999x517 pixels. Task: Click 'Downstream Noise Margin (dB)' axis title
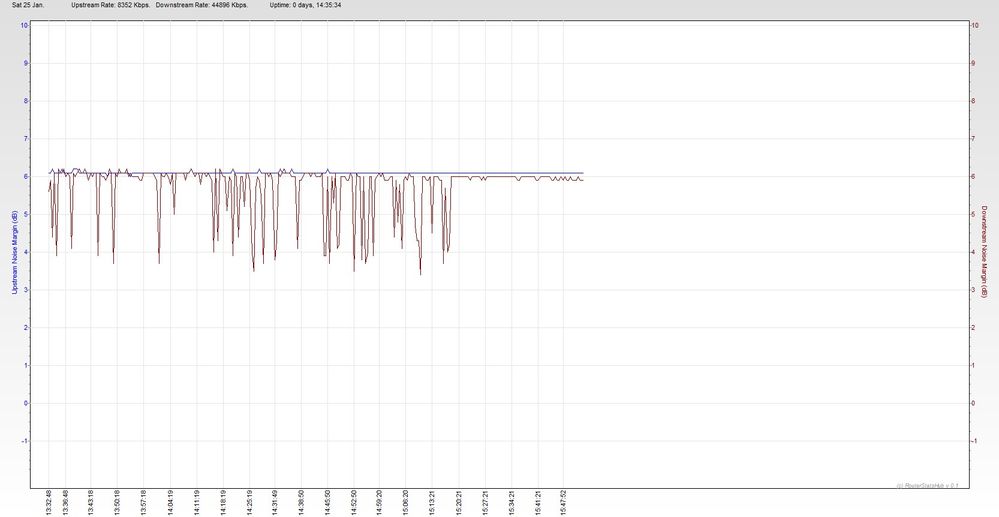pyautogui.click(x=984, y=250)
